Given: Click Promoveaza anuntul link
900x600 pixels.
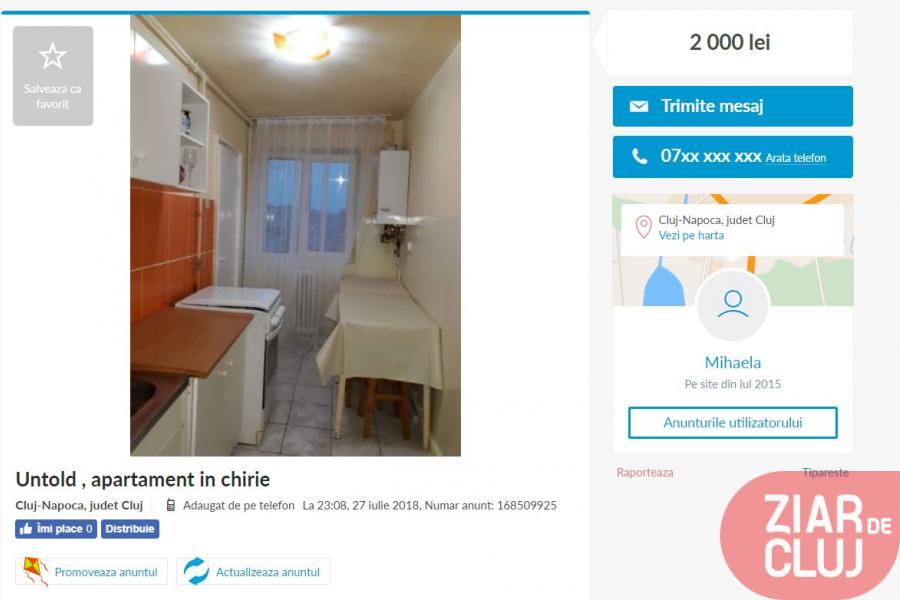Looking at the screenshot, I should pos(106,572).
